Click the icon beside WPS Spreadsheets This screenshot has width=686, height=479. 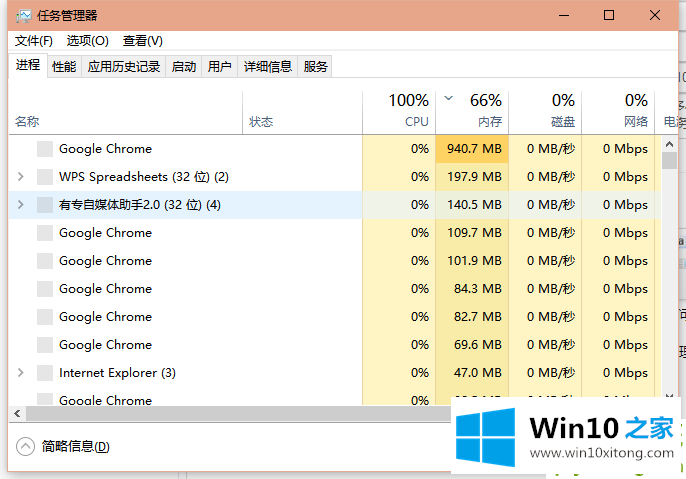click(x=45, y=177)
